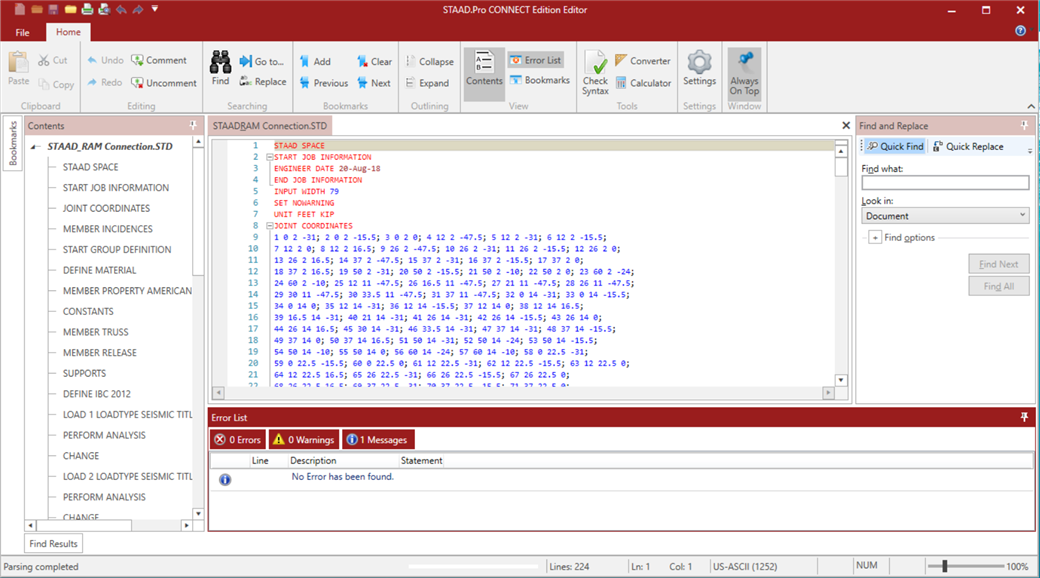Close the STAADRAM Connection.STD document
Viewport: 1040px width, 578px height.
point(846,125)
